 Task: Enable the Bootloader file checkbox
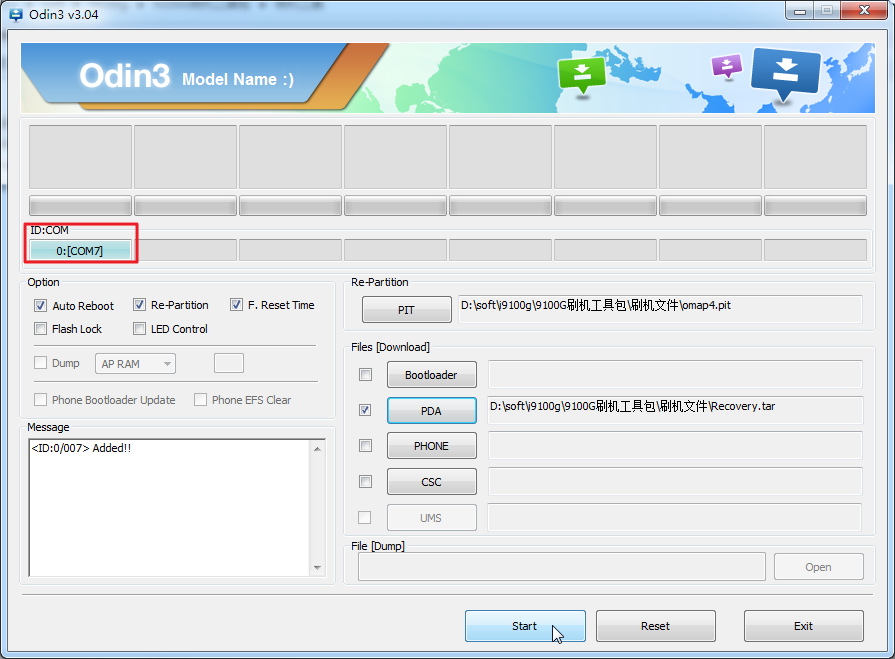pos(365,374)
